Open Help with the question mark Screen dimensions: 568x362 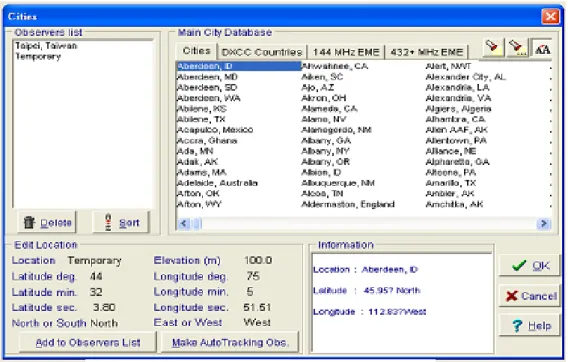pos(530,326)
